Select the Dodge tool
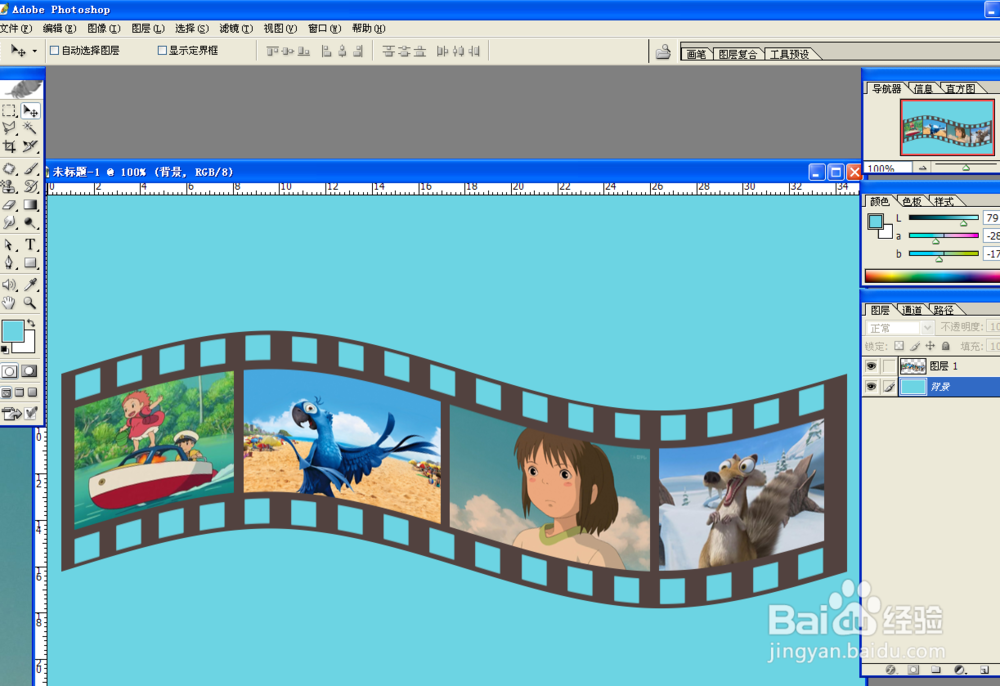Image resolution: width=1000 pixels, height=686 pixels. (30, 223)
